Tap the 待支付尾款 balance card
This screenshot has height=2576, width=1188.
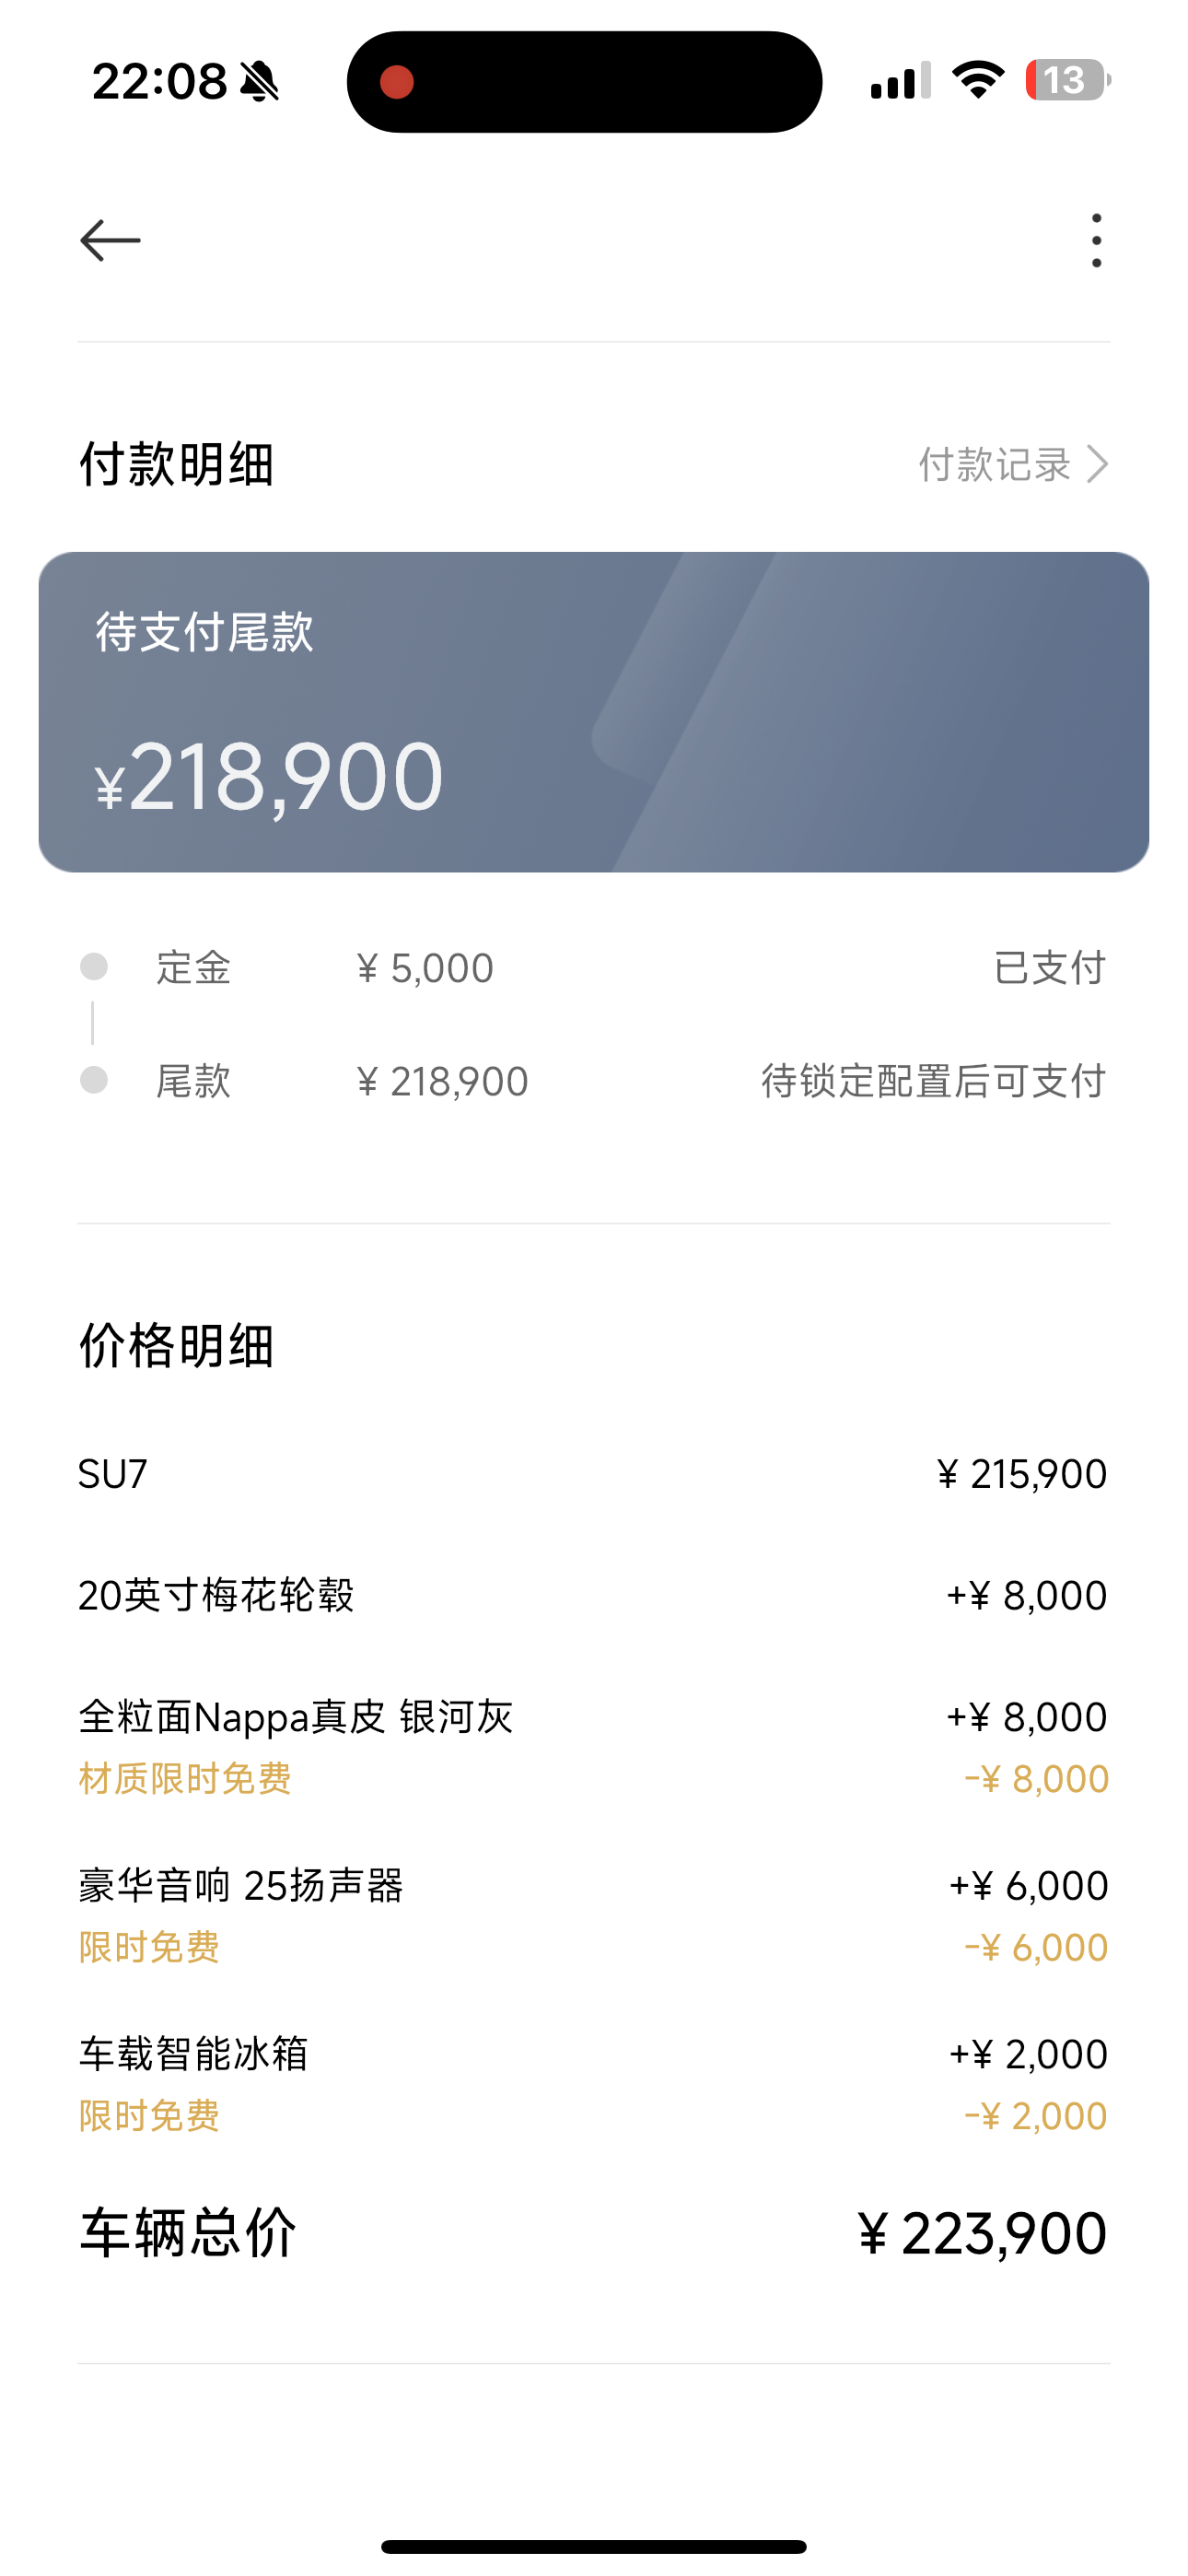[x=594, y=712]
